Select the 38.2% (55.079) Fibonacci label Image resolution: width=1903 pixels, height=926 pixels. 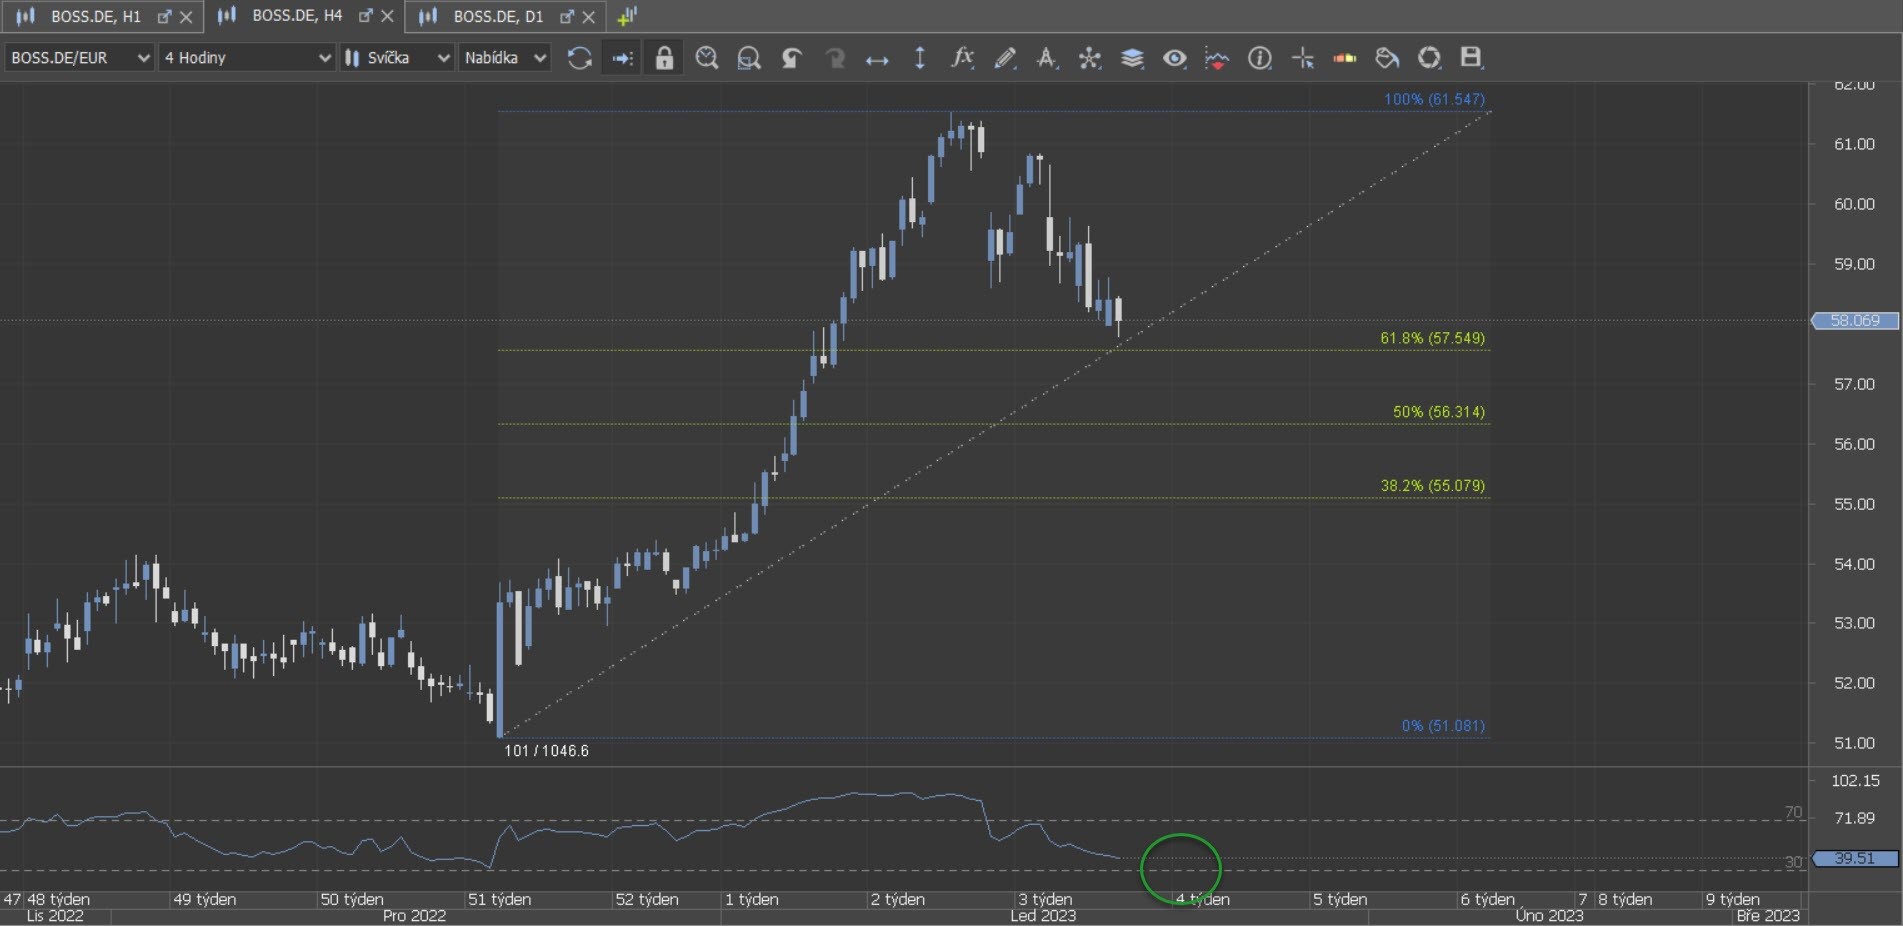1432,486
